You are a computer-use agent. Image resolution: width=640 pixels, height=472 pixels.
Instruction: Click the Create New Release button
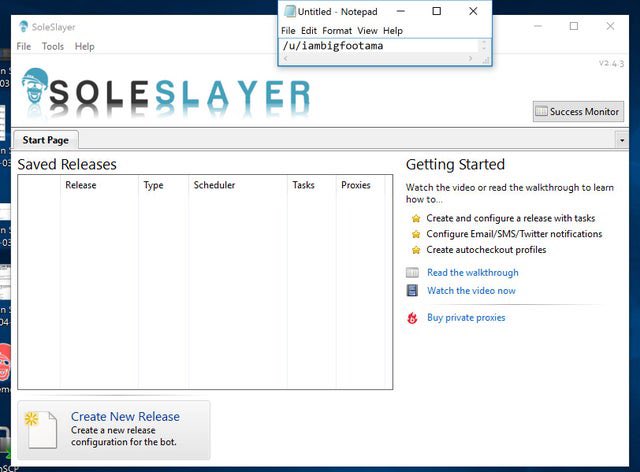click(114, 430)
